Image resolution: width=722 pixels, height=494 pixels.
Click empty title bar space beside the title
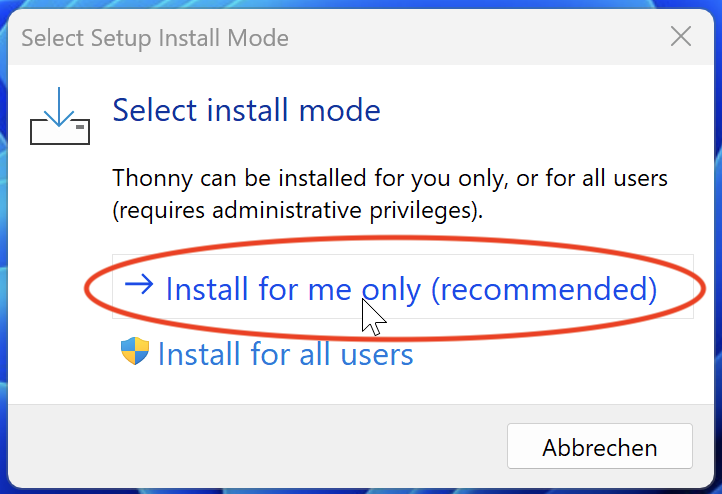(x=470, y=39)
